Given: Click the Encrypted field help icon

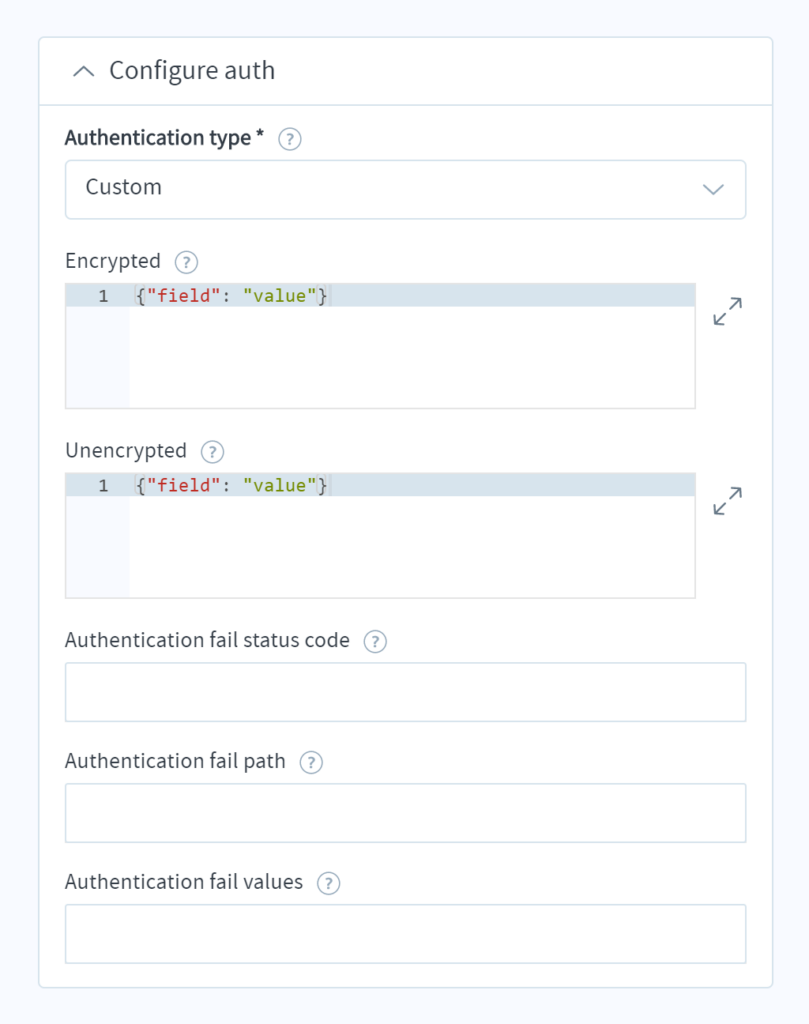Looking at the screenshot, I should coord(185,262).
